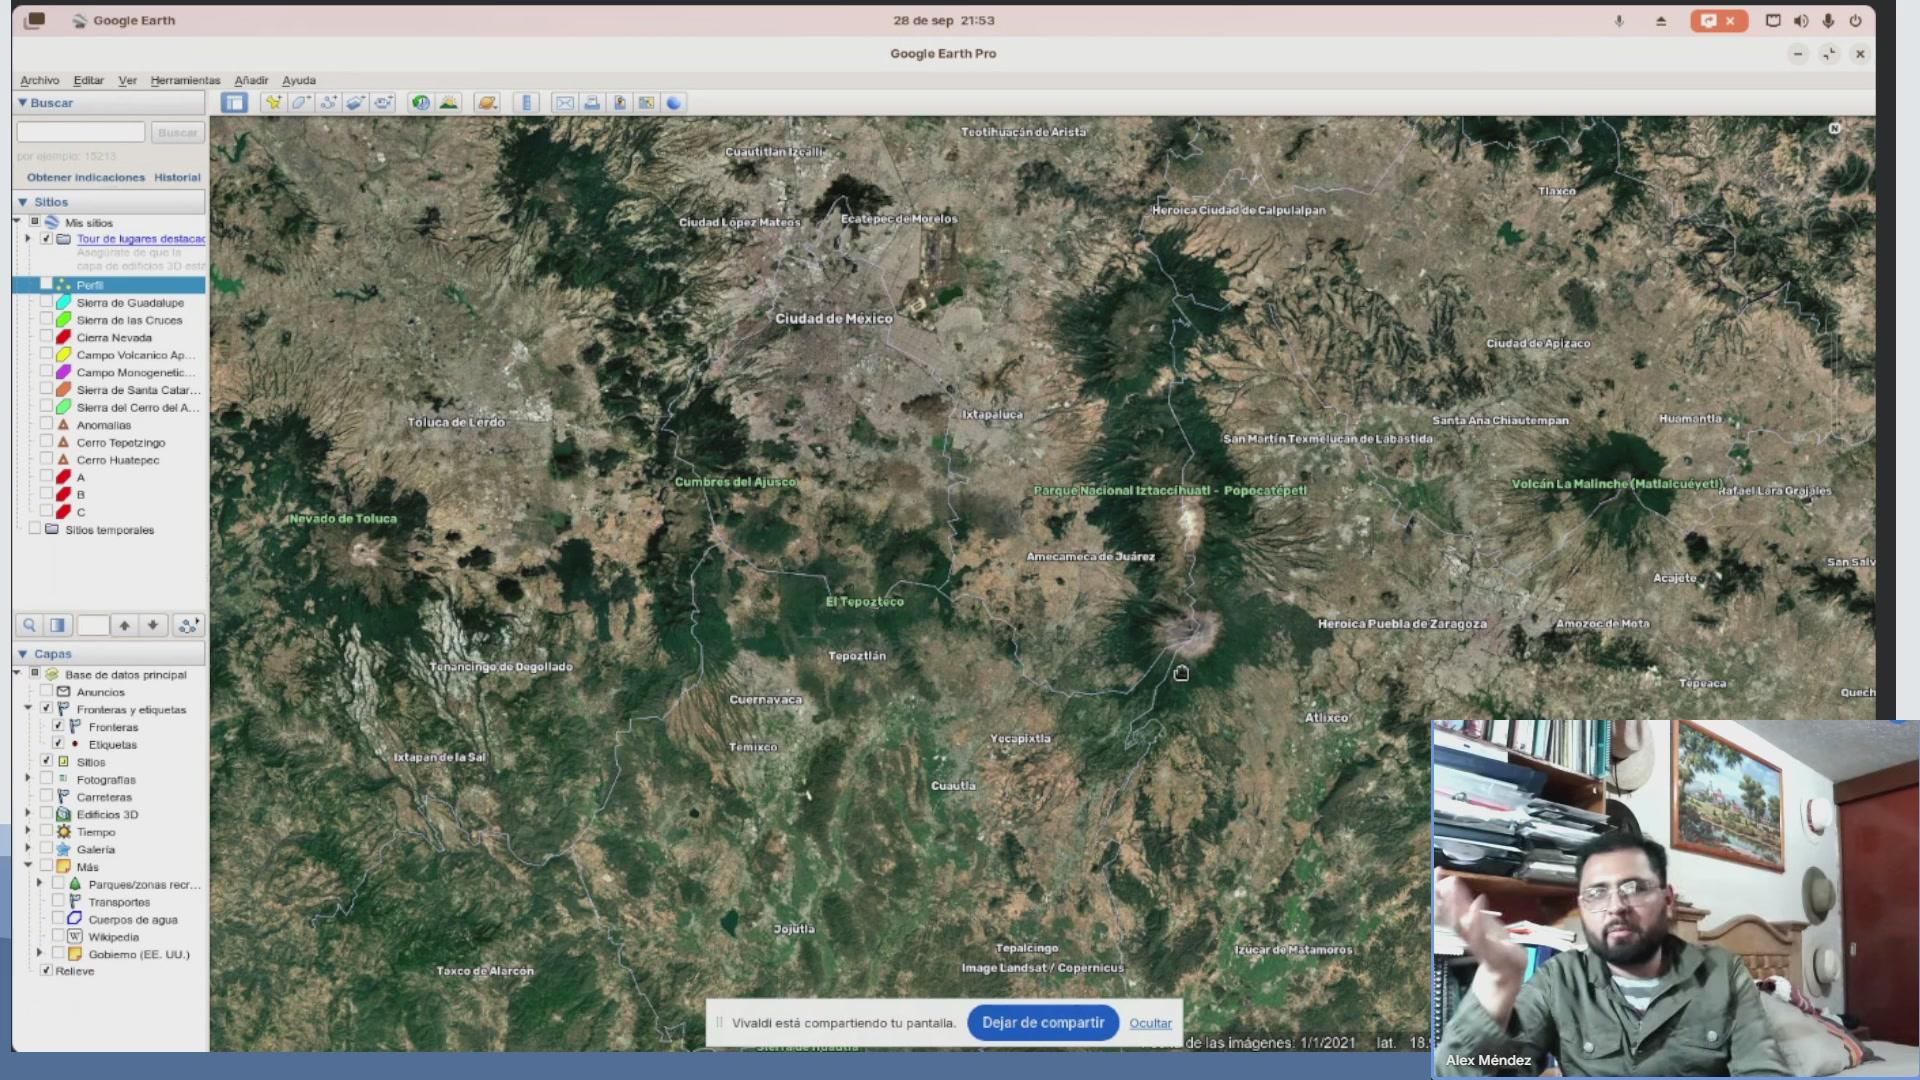Open the Herramientas menu
This screenshot has height=1080, width=1920.
click(x=185, y=80)
